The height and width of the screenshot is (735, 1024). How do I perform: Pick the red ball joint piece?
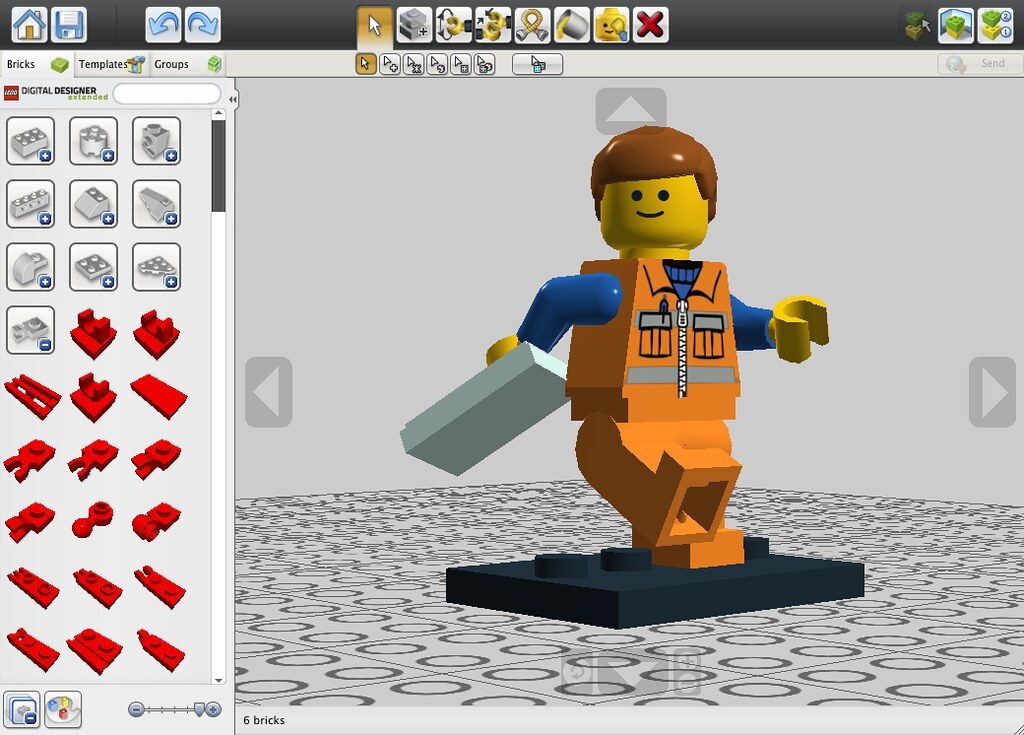93,519
